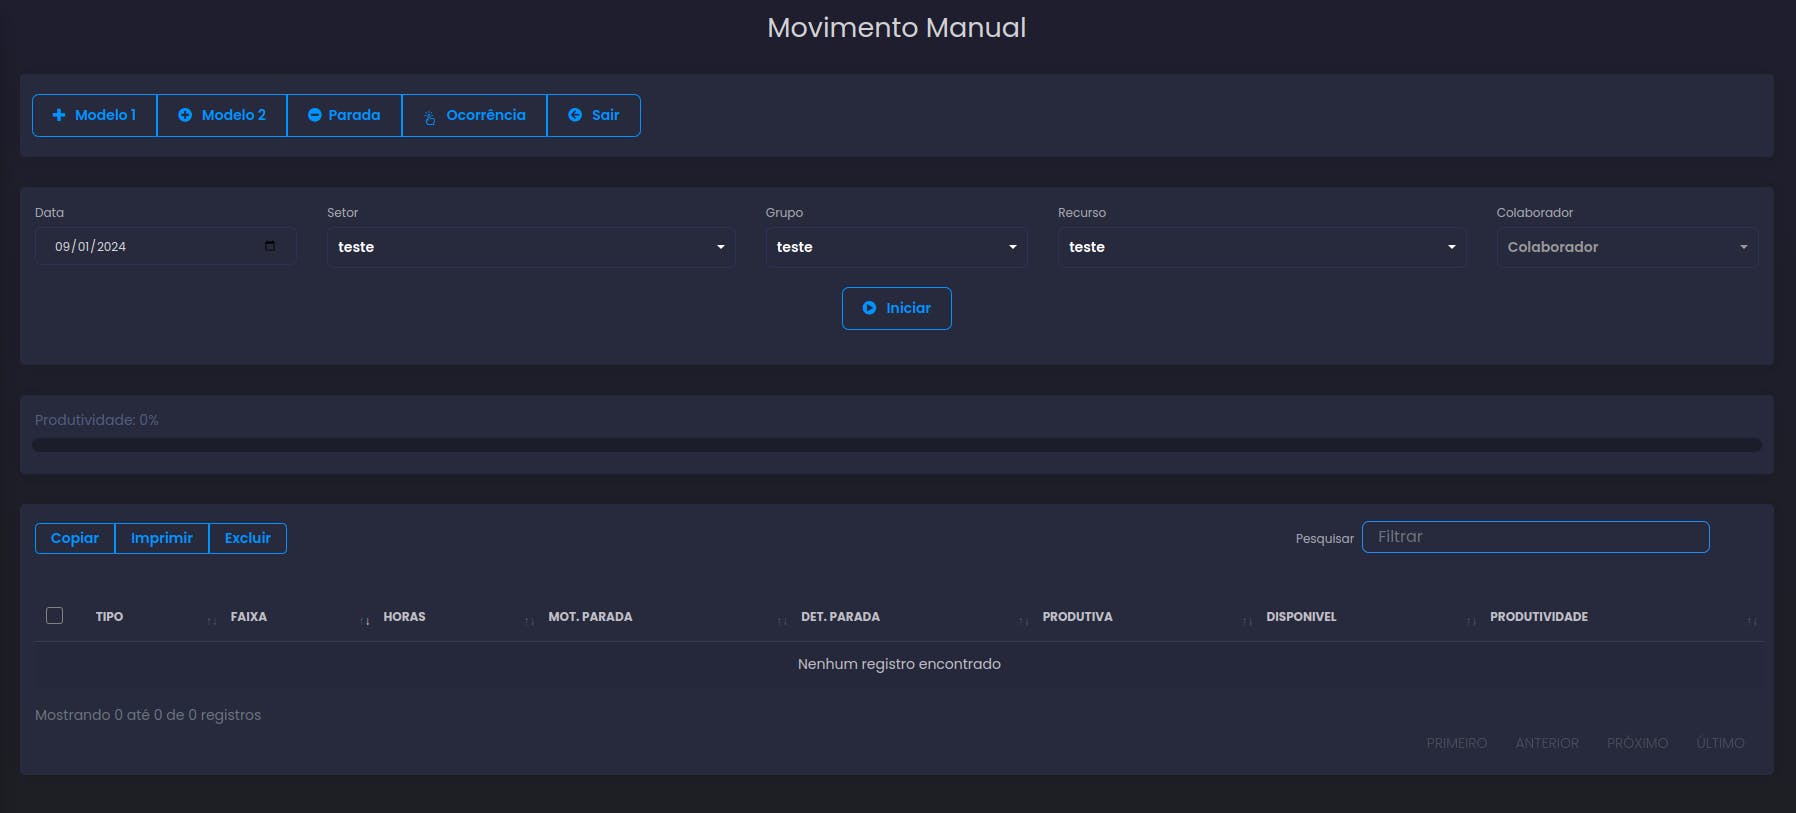The image size is (1796, 813).
Task: Click the Pesquisar label
Action: [x=1325, y=539]
